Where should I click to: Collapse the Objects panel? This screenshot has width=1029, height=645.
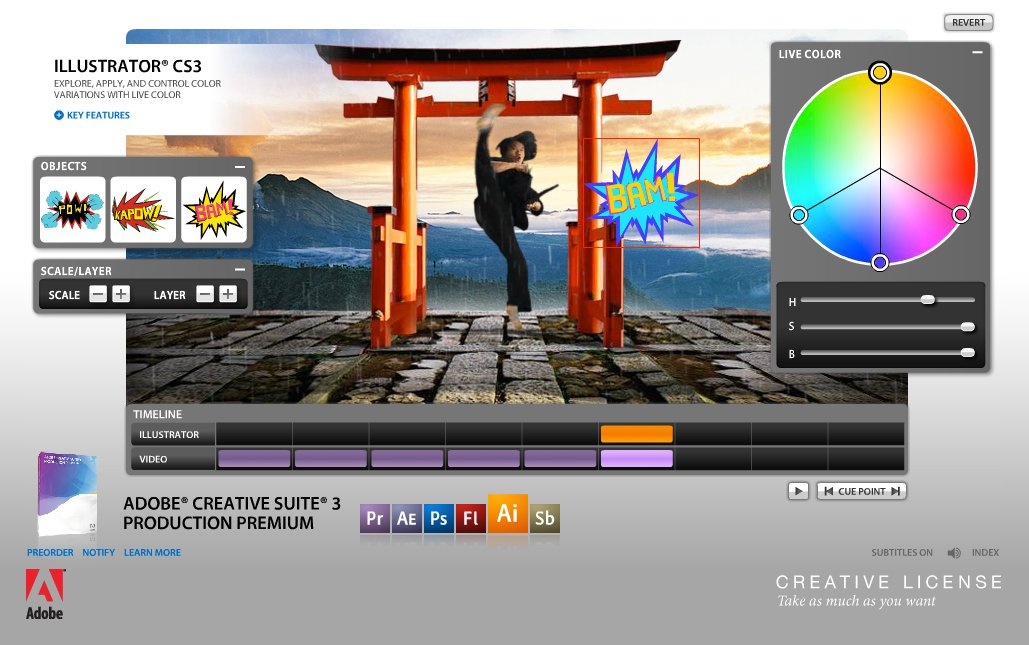coord(240,167)
